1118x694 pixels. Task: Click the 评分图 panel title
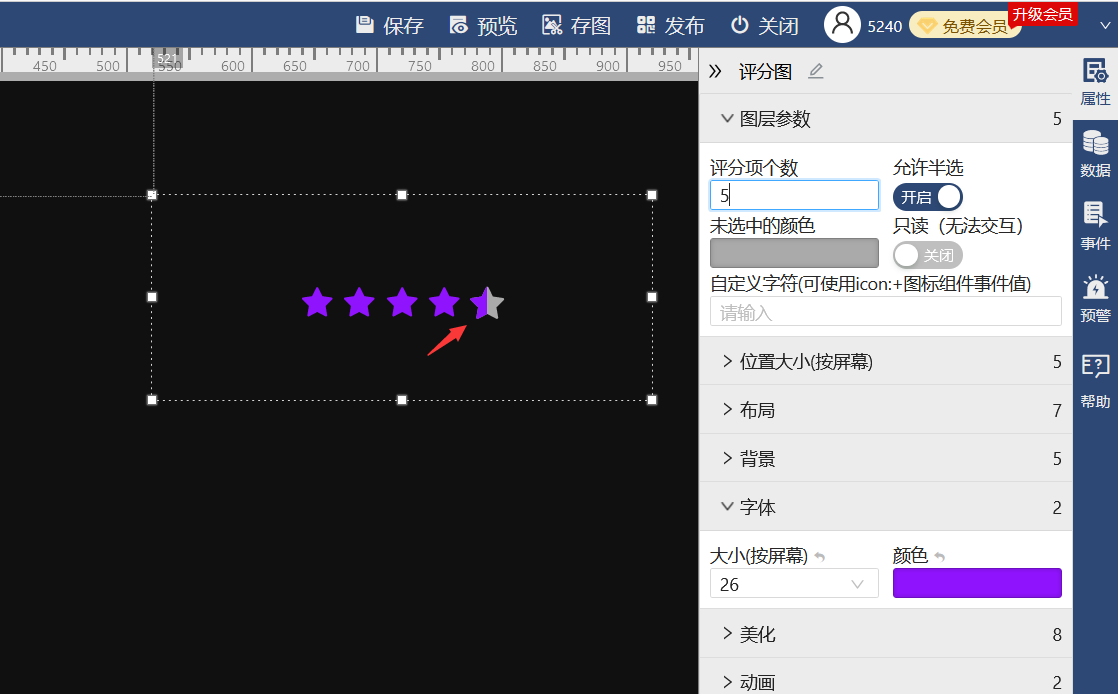pos(765,71)
